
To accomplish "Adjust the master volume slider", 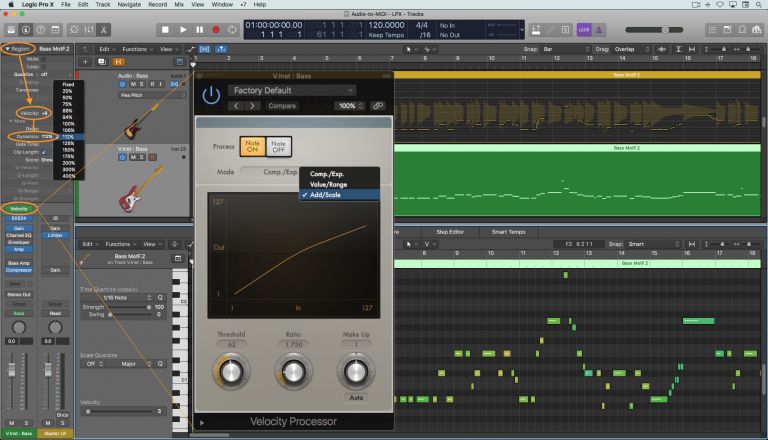I will click(654, 30).
